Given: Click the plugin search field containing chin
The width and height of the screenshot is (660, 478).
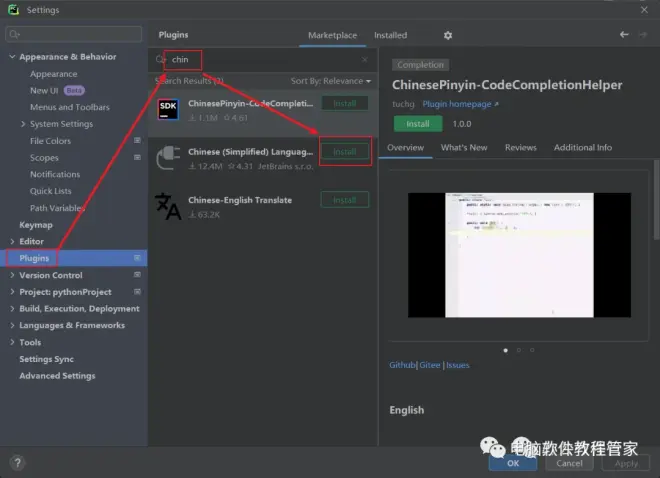Looking at the screenshot, I should pos(263,60).
